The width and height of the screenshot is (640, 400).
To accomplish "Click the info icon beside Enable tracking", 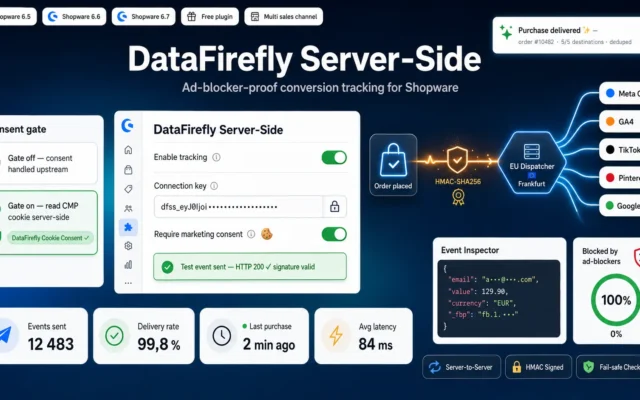I will (x=216, y=157).
